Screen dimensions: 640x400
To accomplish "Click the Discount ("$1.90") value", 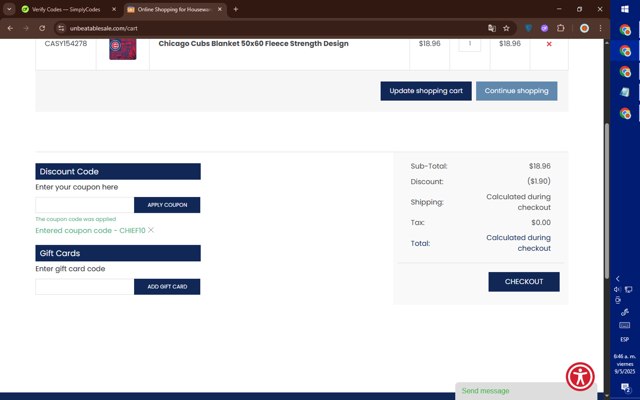I will 538,181.
